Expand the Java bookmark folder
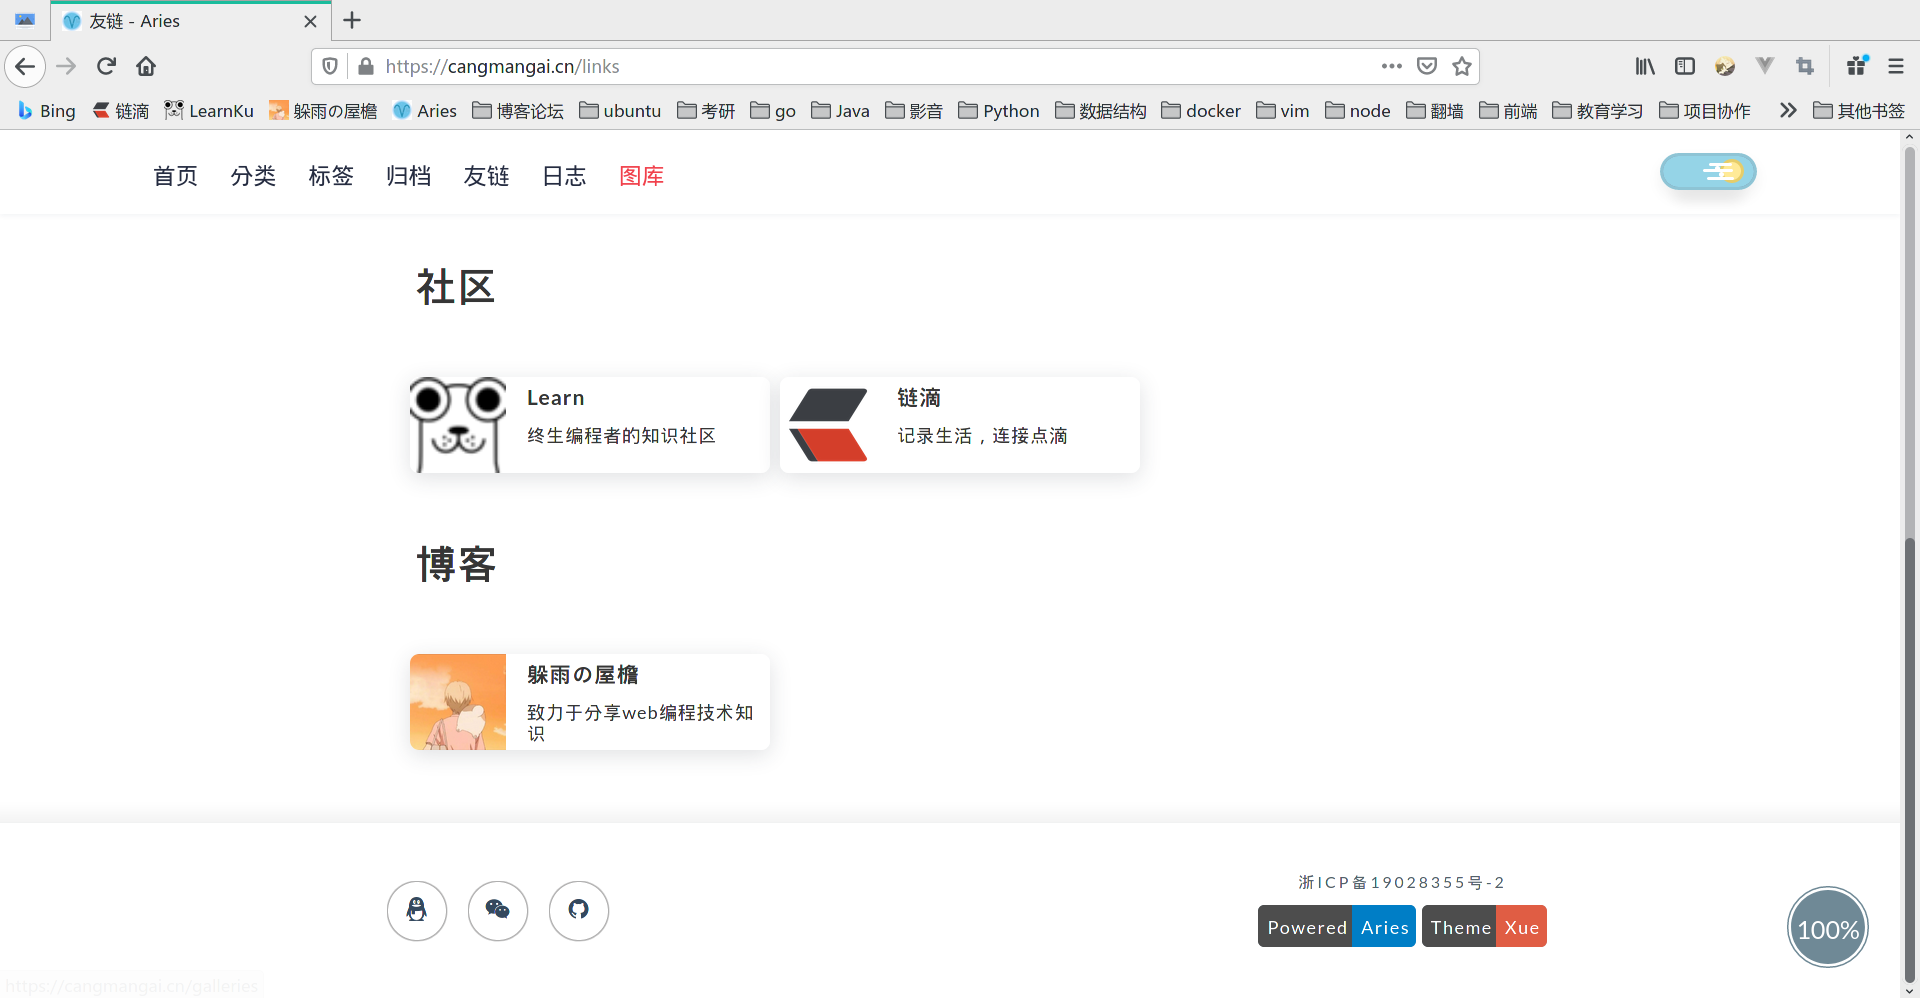 [x=840, y=111]
